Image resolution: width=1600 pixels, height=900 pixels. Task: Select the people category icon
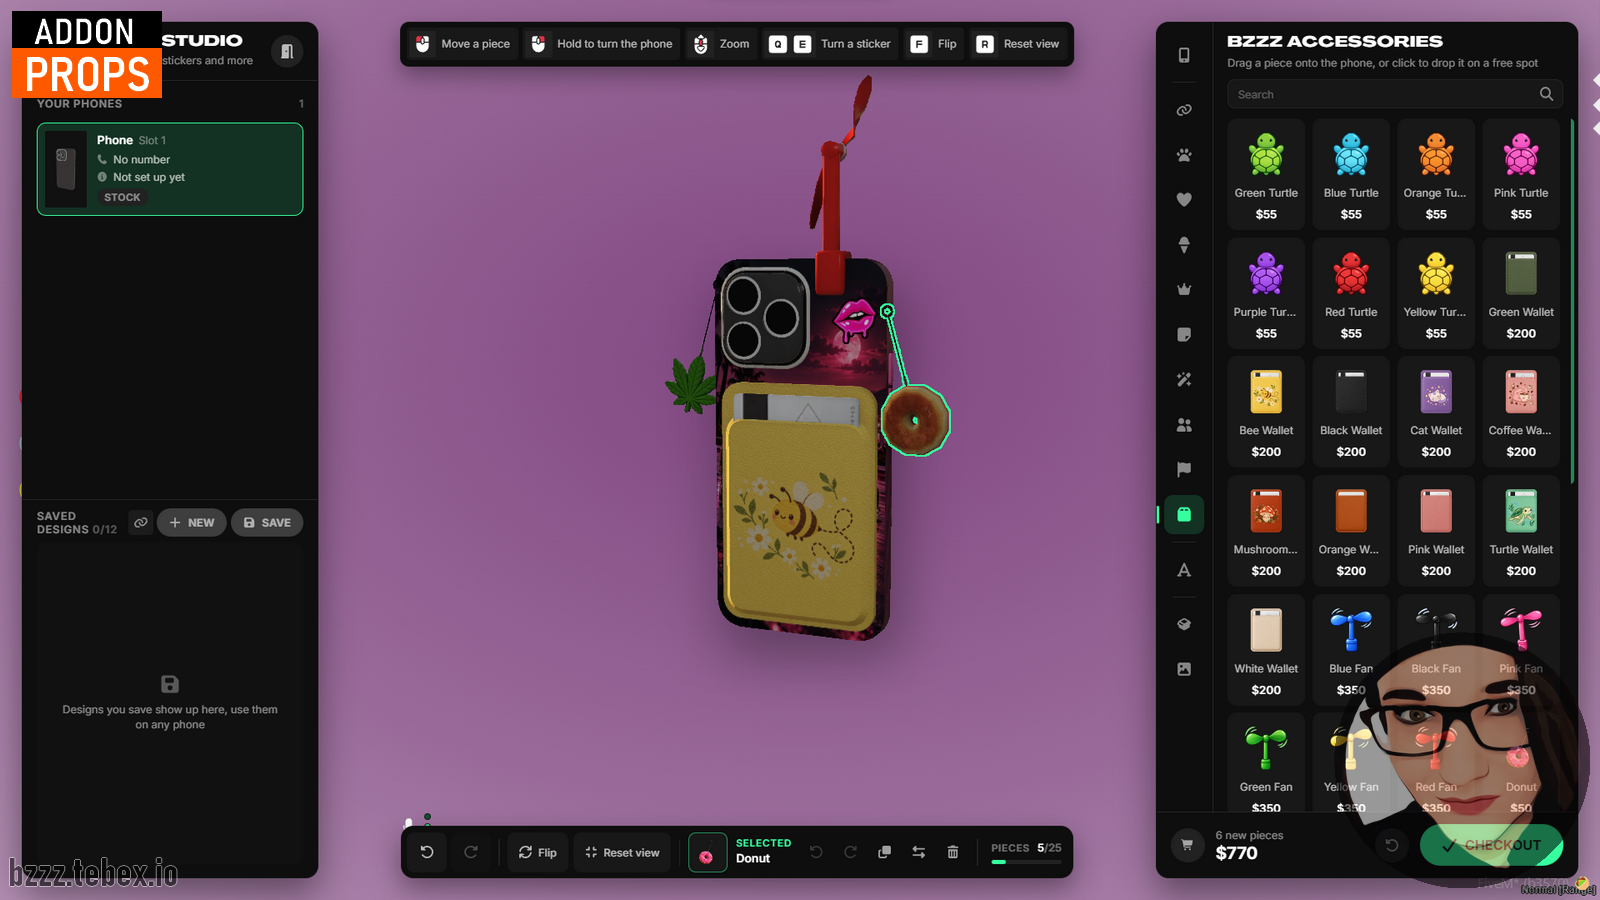point(1184,425)
